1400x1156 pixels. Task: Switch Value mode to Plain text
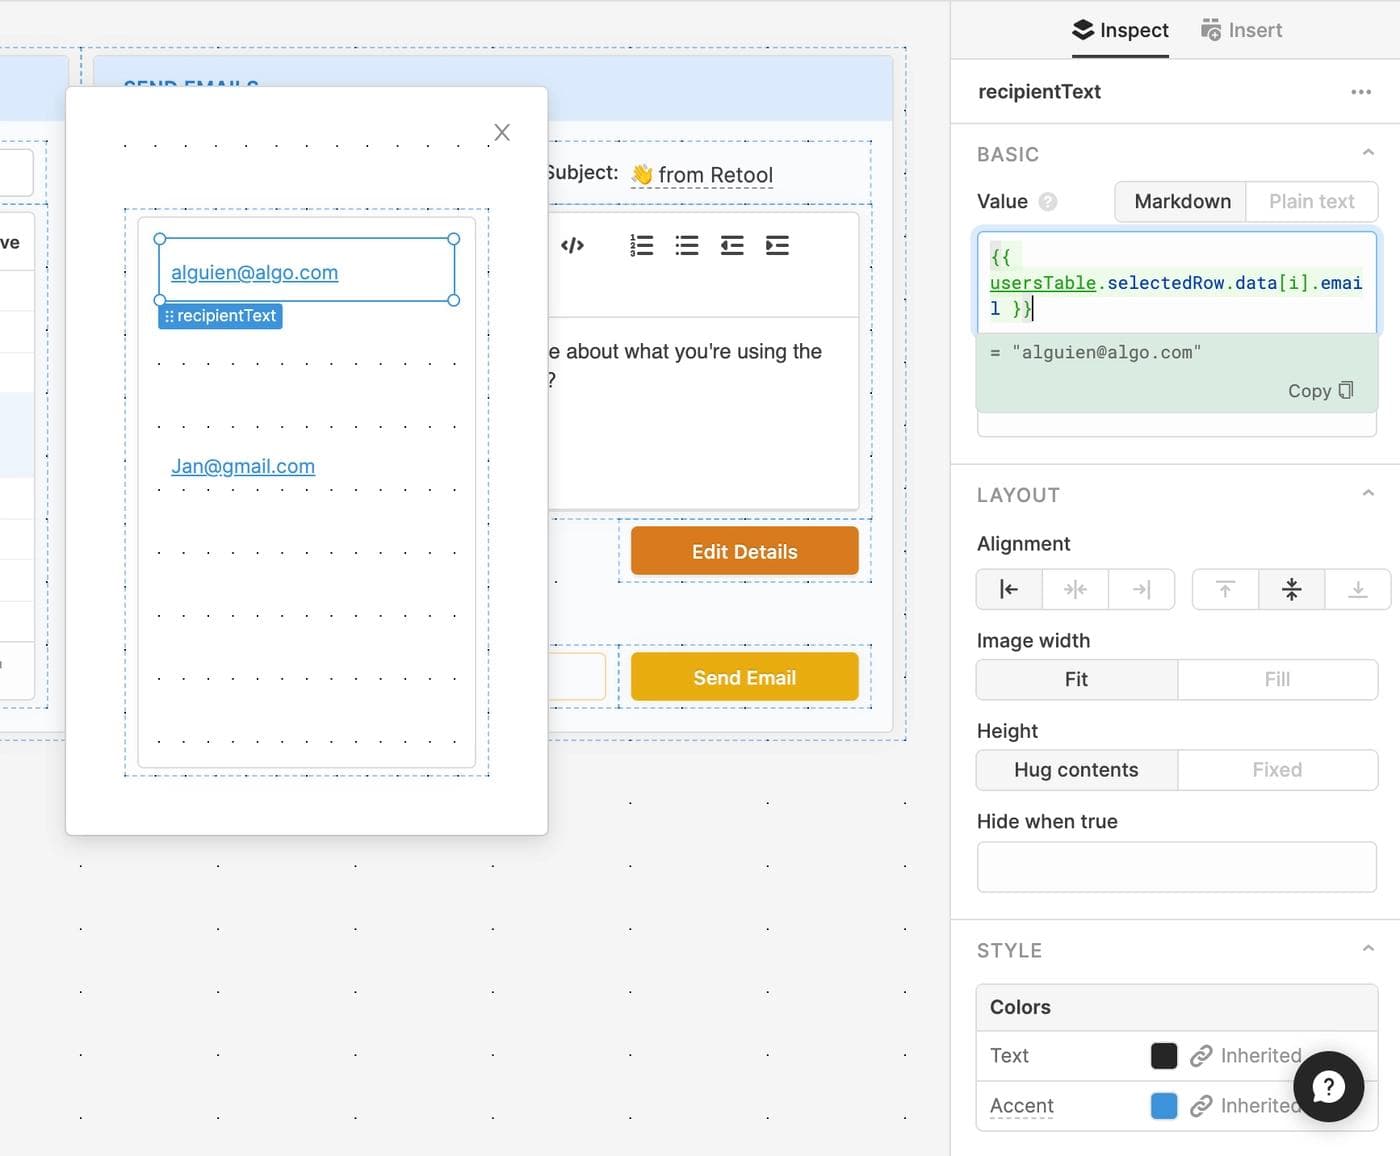coord(1311,201)
